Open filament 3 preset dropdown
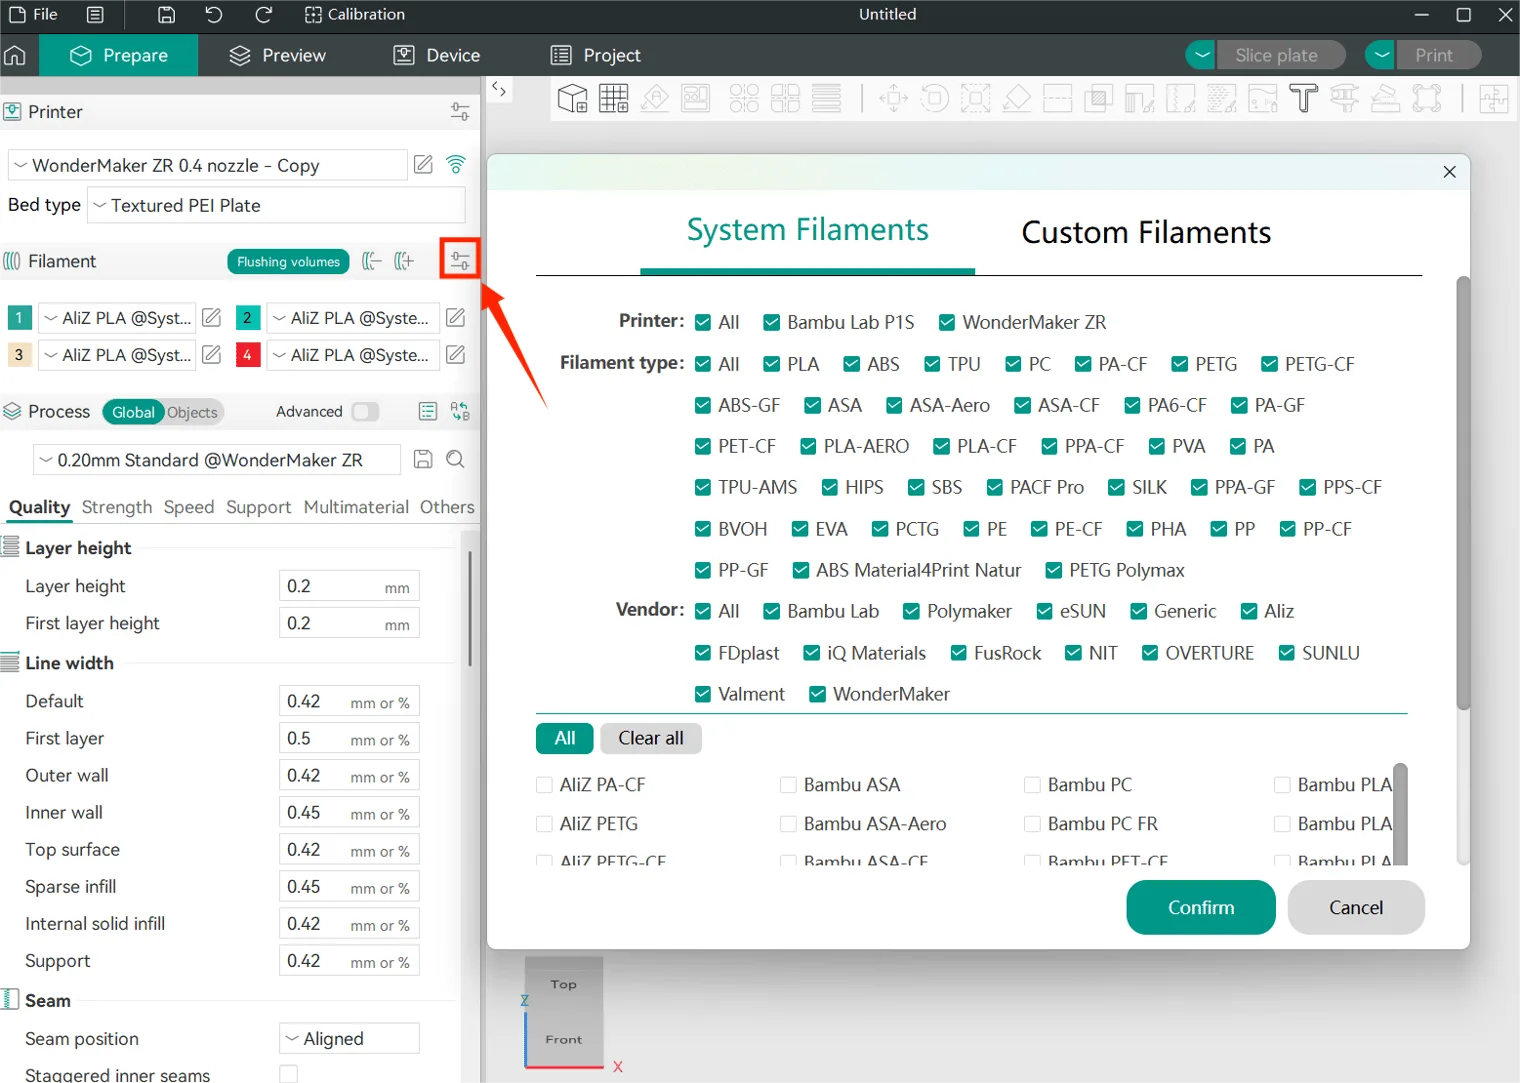The width and height of the screenshot is (1520, 1083). pos(117,355)
